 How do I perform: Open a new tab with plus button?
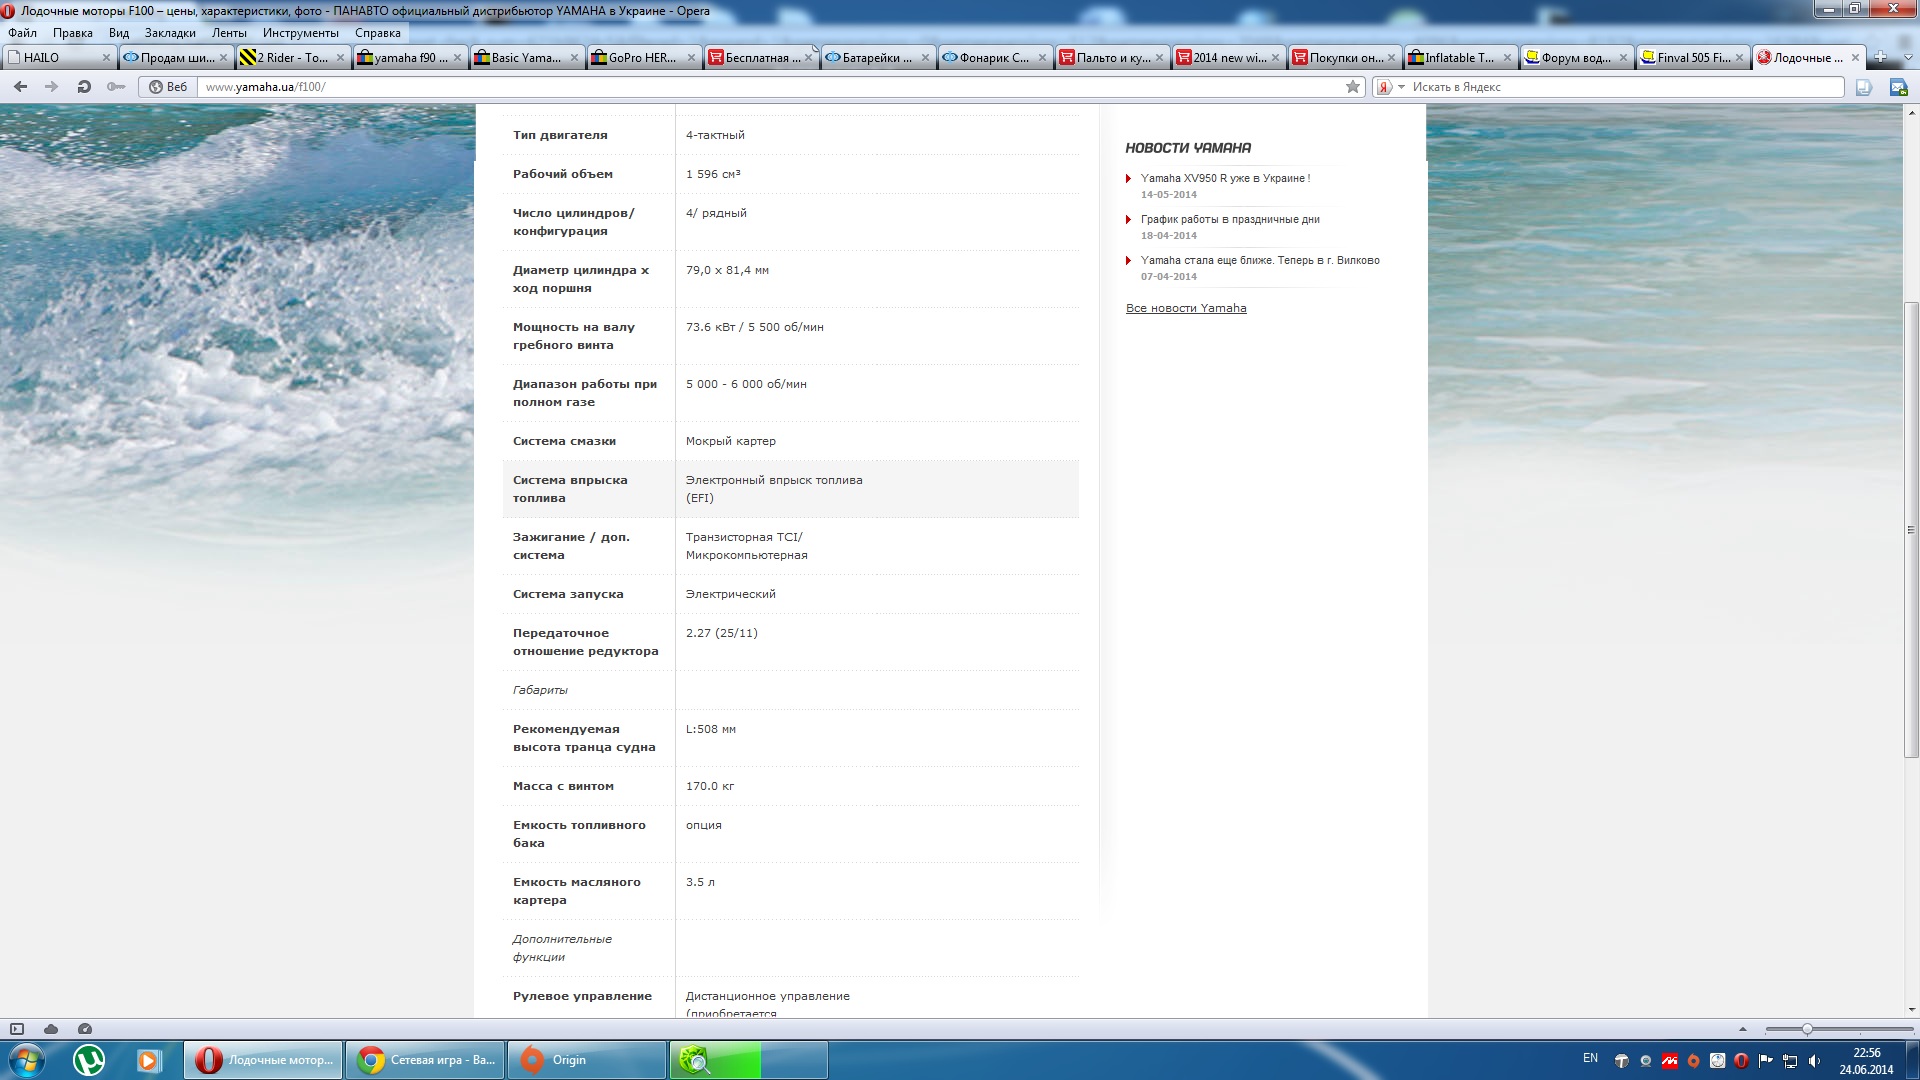coord(1879,57)
